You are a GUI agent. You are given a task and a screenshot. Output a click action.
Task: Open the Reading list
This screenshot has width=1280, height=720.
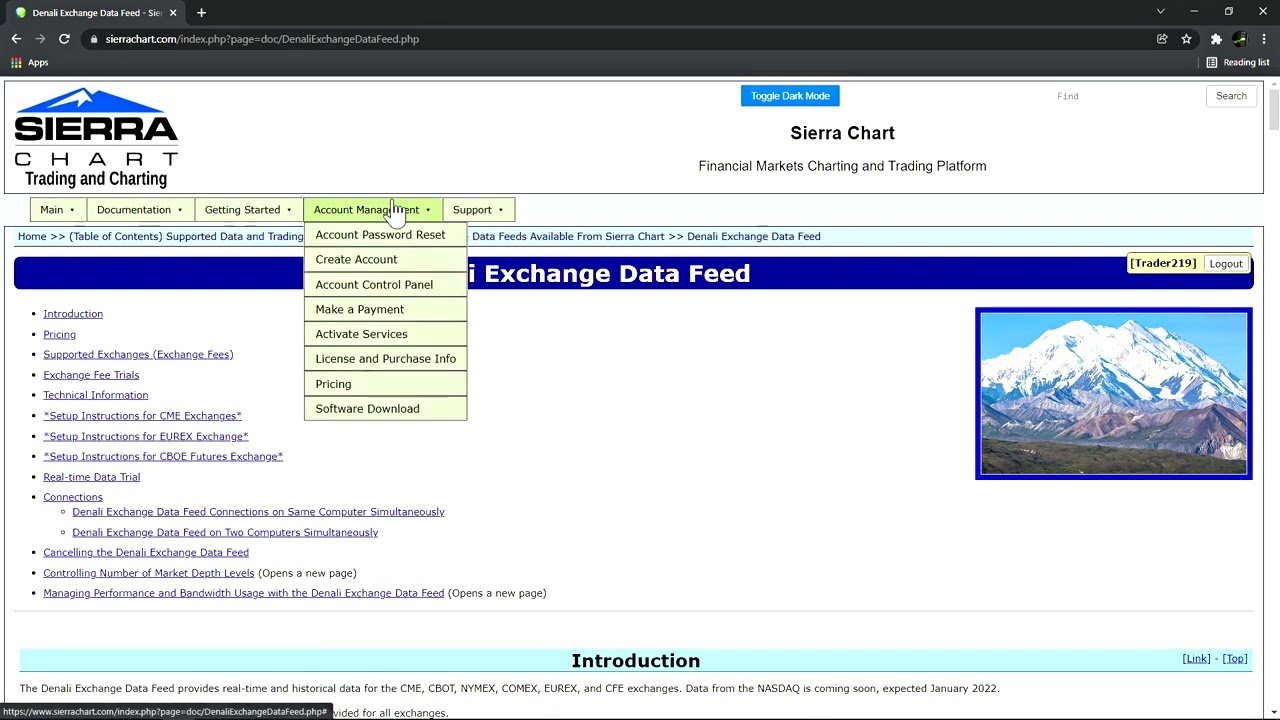tap(1237, 62)
